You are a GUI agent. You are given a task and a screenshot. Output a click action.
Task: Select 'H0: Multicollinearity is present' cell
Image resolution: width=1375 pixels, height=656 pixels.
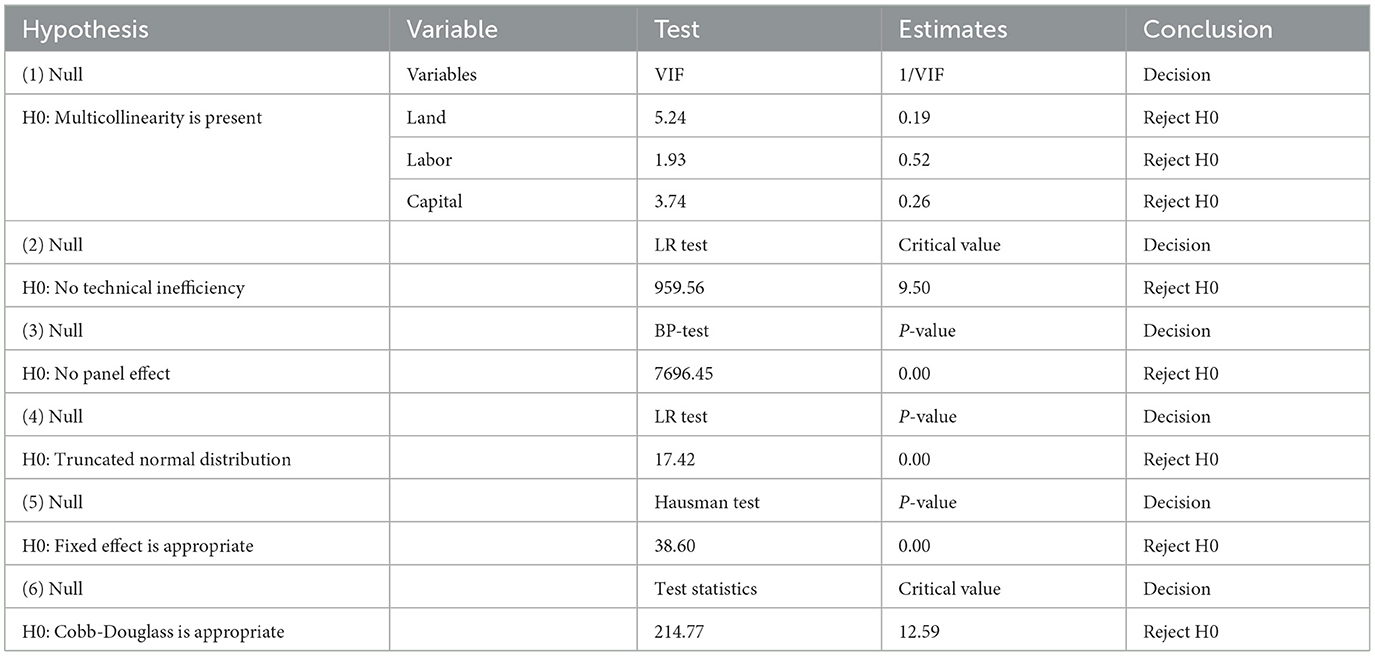click(198, 160)
